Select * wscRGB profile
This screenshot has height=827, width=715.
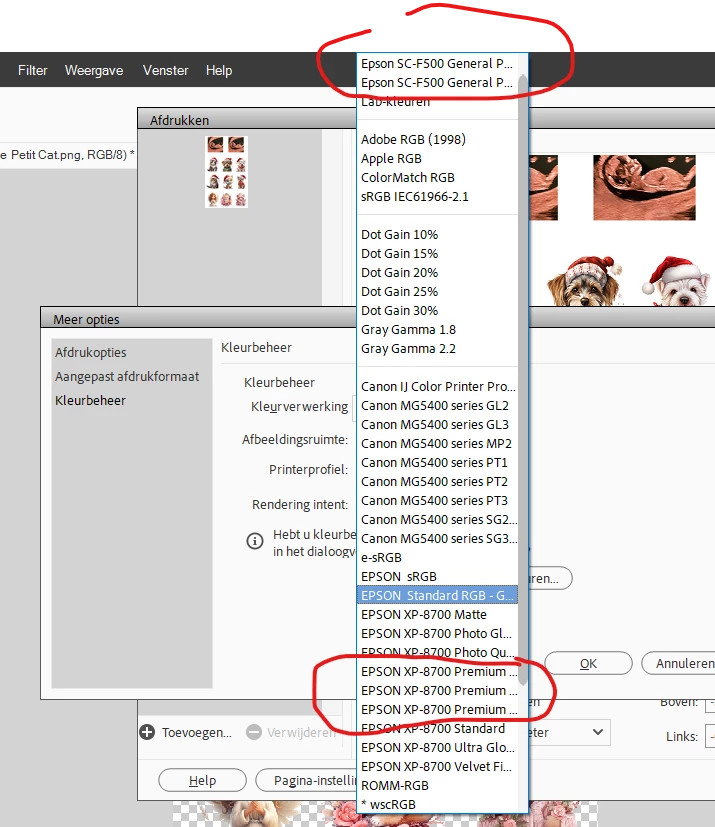coord(437,804)
